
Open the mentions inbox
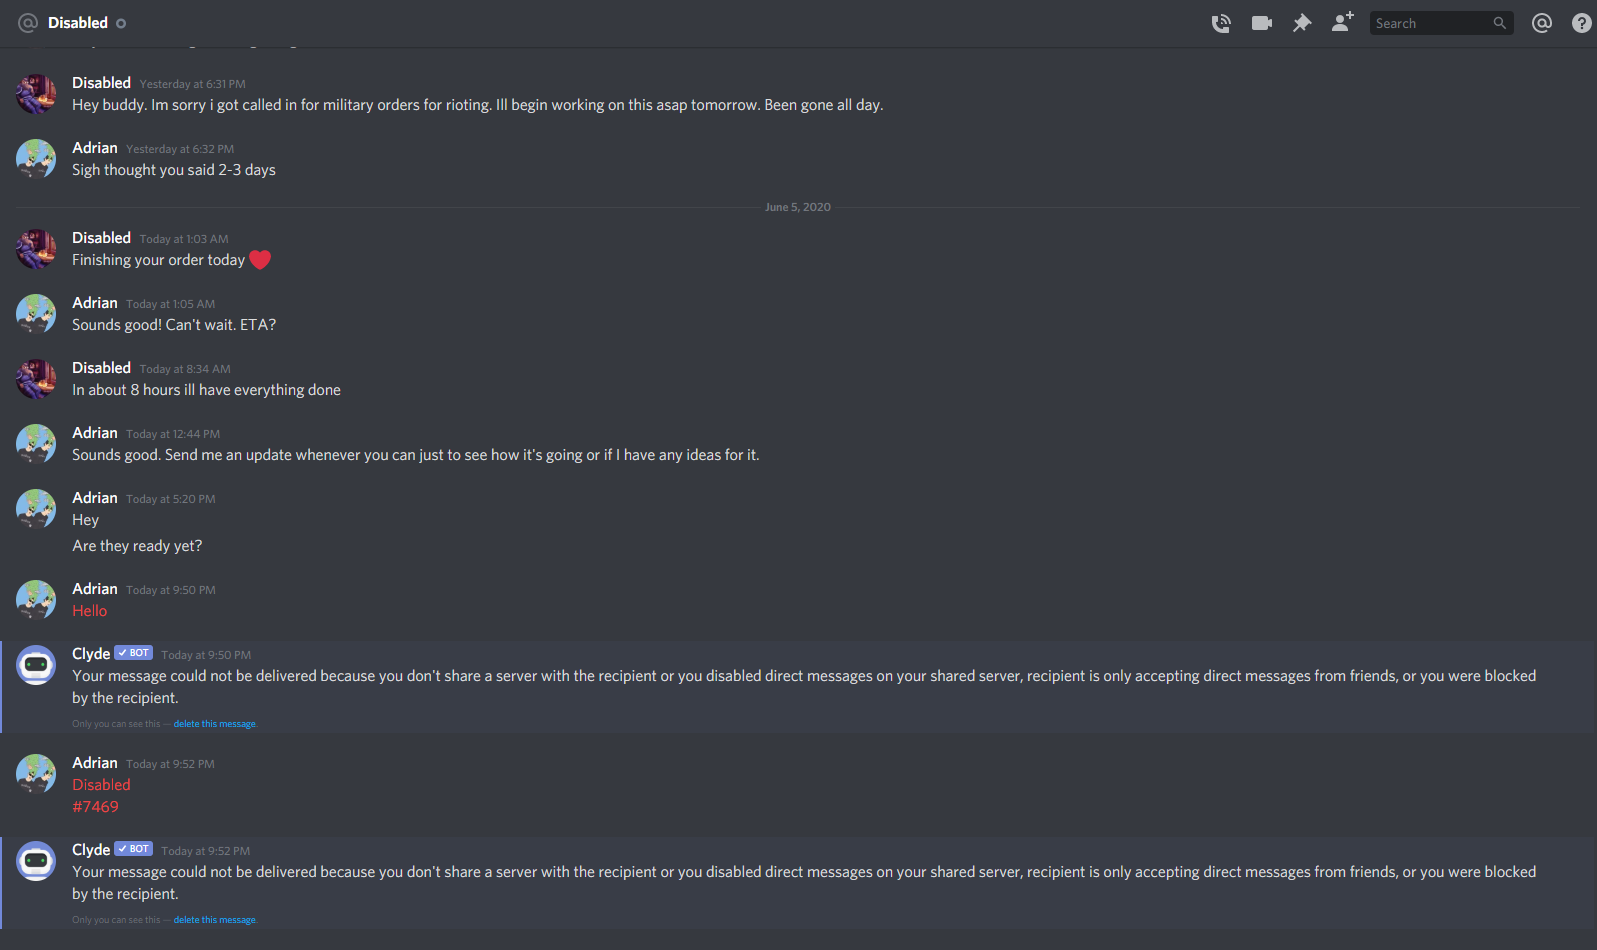point(1542,23)
